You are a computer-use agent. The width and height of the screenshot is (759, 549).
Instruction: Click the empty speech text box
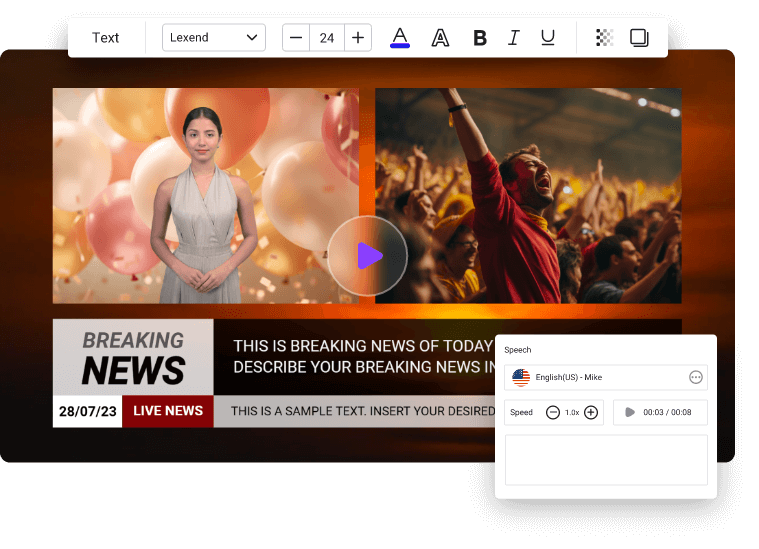coord(606,460)
